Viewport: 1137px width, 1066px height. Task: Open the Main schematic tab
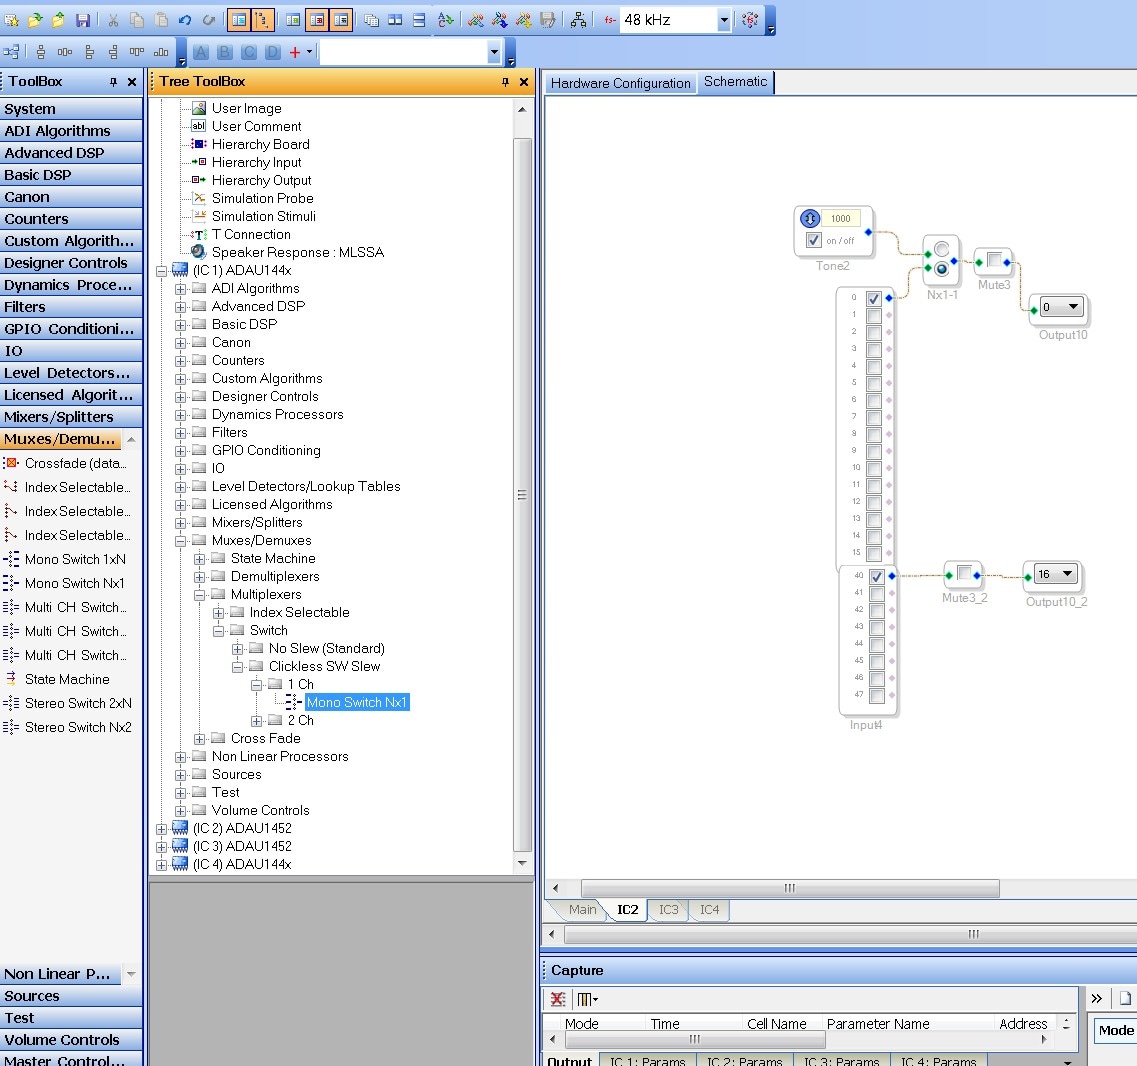tap(582, 909)
